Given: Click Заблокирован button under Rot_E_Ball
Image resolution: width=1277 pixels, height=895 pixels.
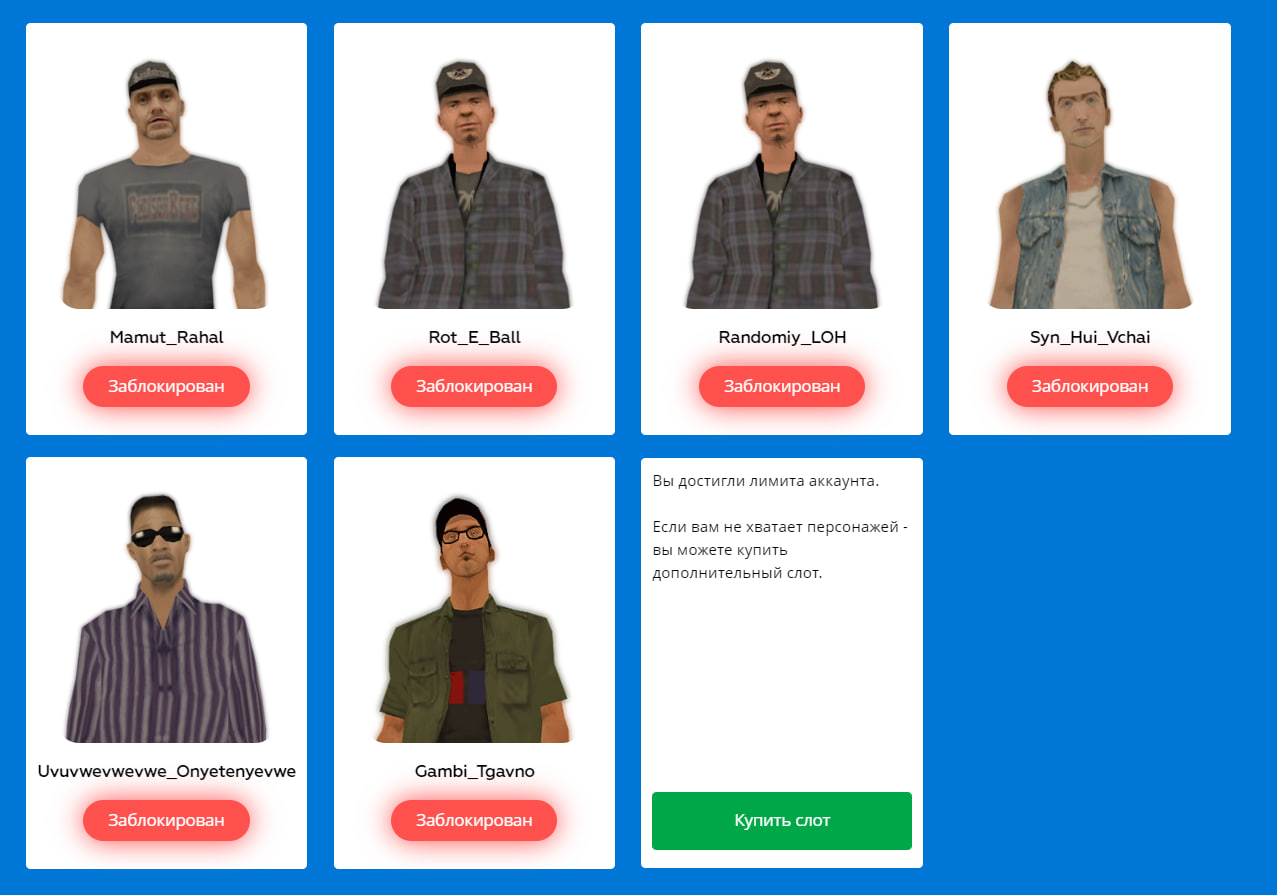Looking at the screenshot, I should pyautogui.click(x=474, y=386).
